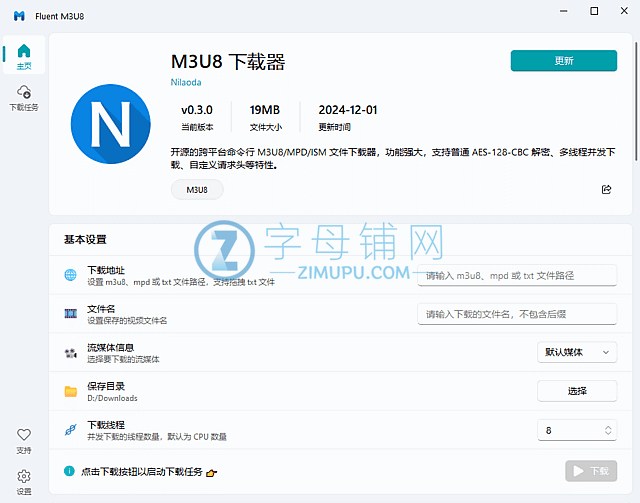
Task: Click the info icon in bottom hint bar
Action: 69,471
